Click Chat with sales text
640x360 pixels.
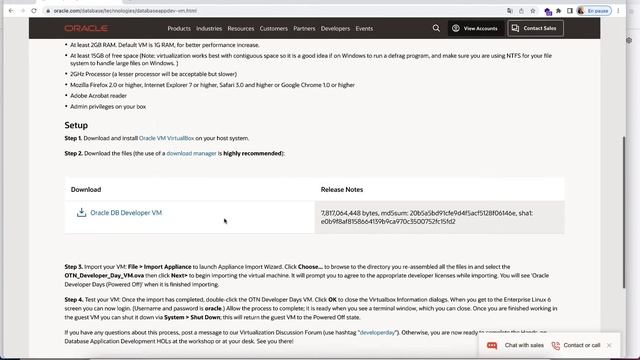pos(524,345)
